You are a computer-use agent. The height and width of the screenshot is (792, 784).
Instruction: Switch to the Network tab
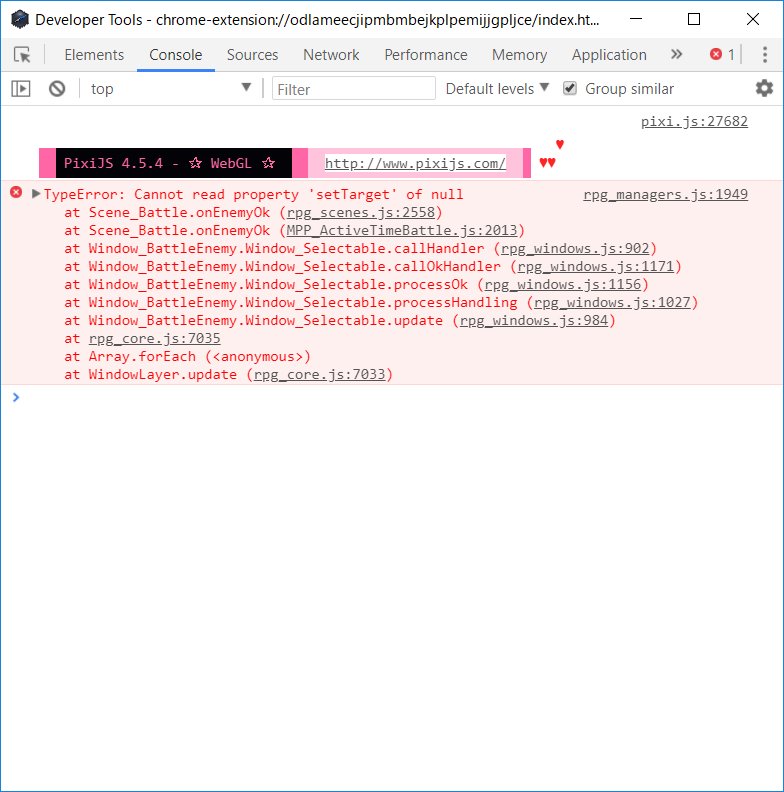[x=331, y=55]
